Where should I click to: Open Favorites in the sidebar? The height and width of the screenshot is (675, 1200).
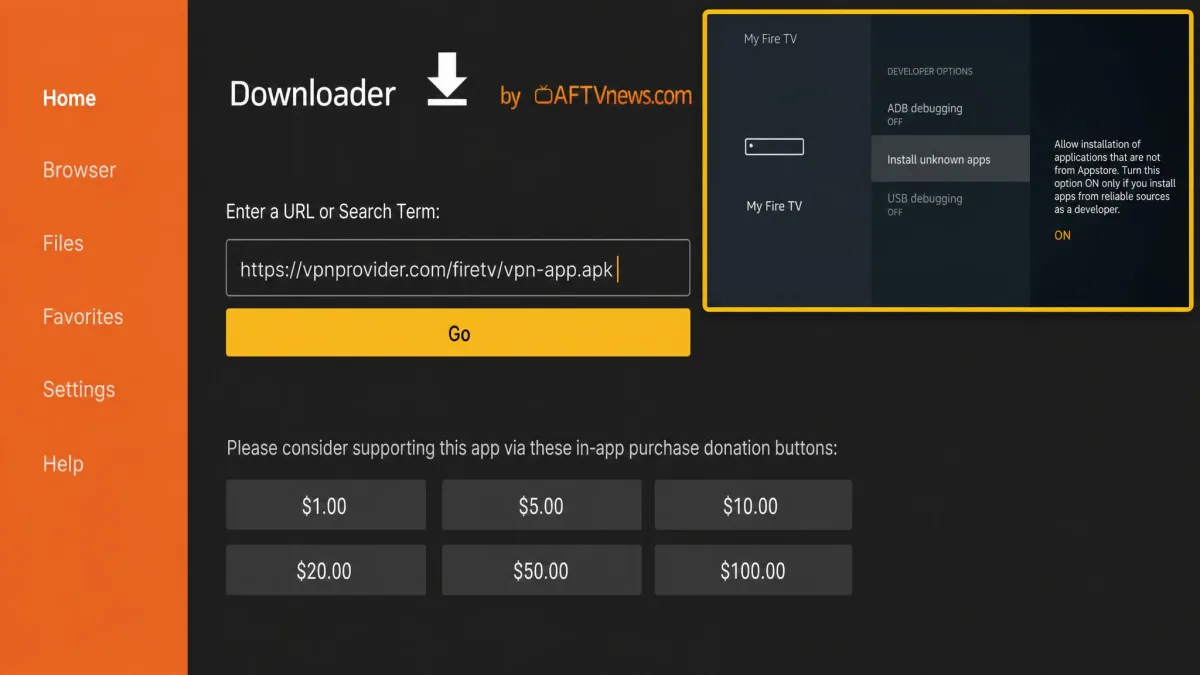pyautogui.click(x=83, y=317)
